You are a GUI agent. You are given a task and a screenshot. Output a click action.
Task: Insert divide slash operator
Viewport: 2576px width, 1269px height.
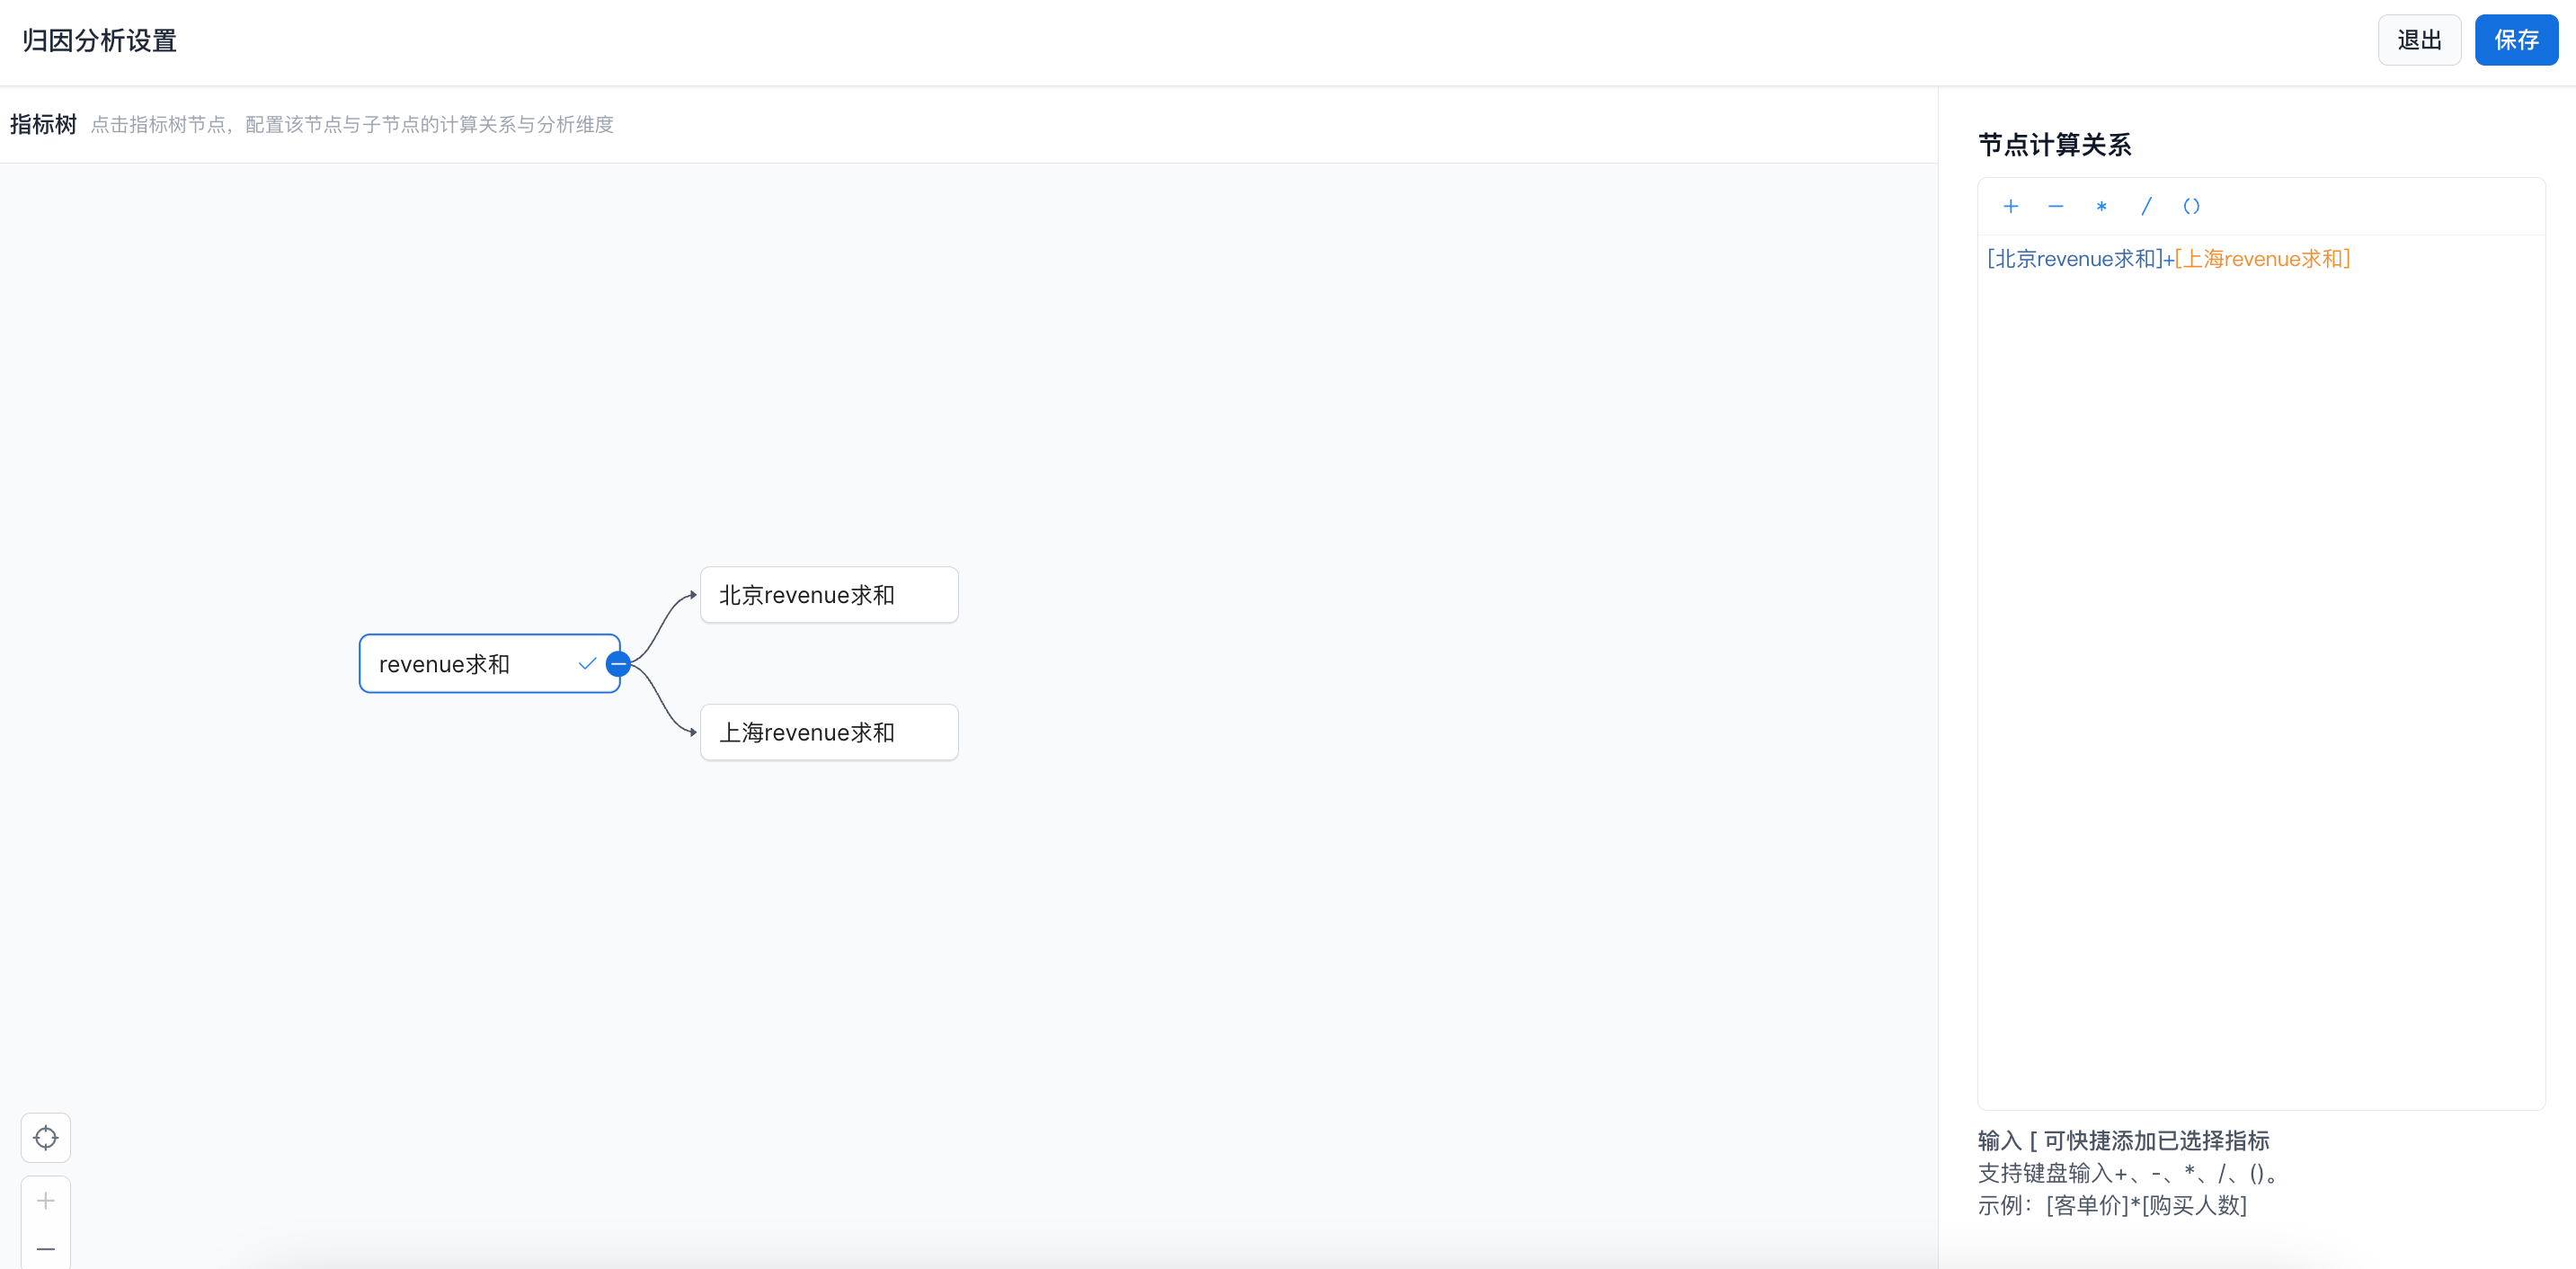(2146, 206)
